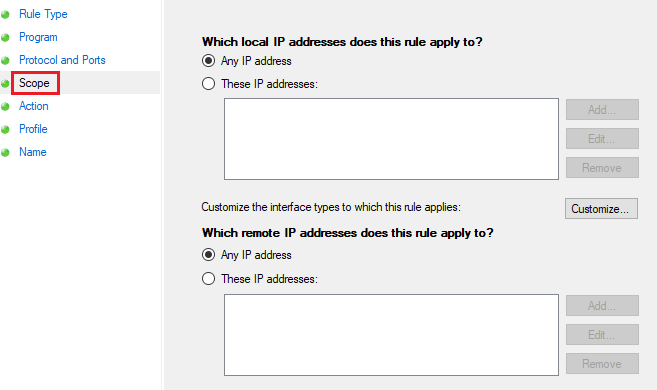
Task: Click the green bullet beside Rule Type
Action: tap(5, 15)
